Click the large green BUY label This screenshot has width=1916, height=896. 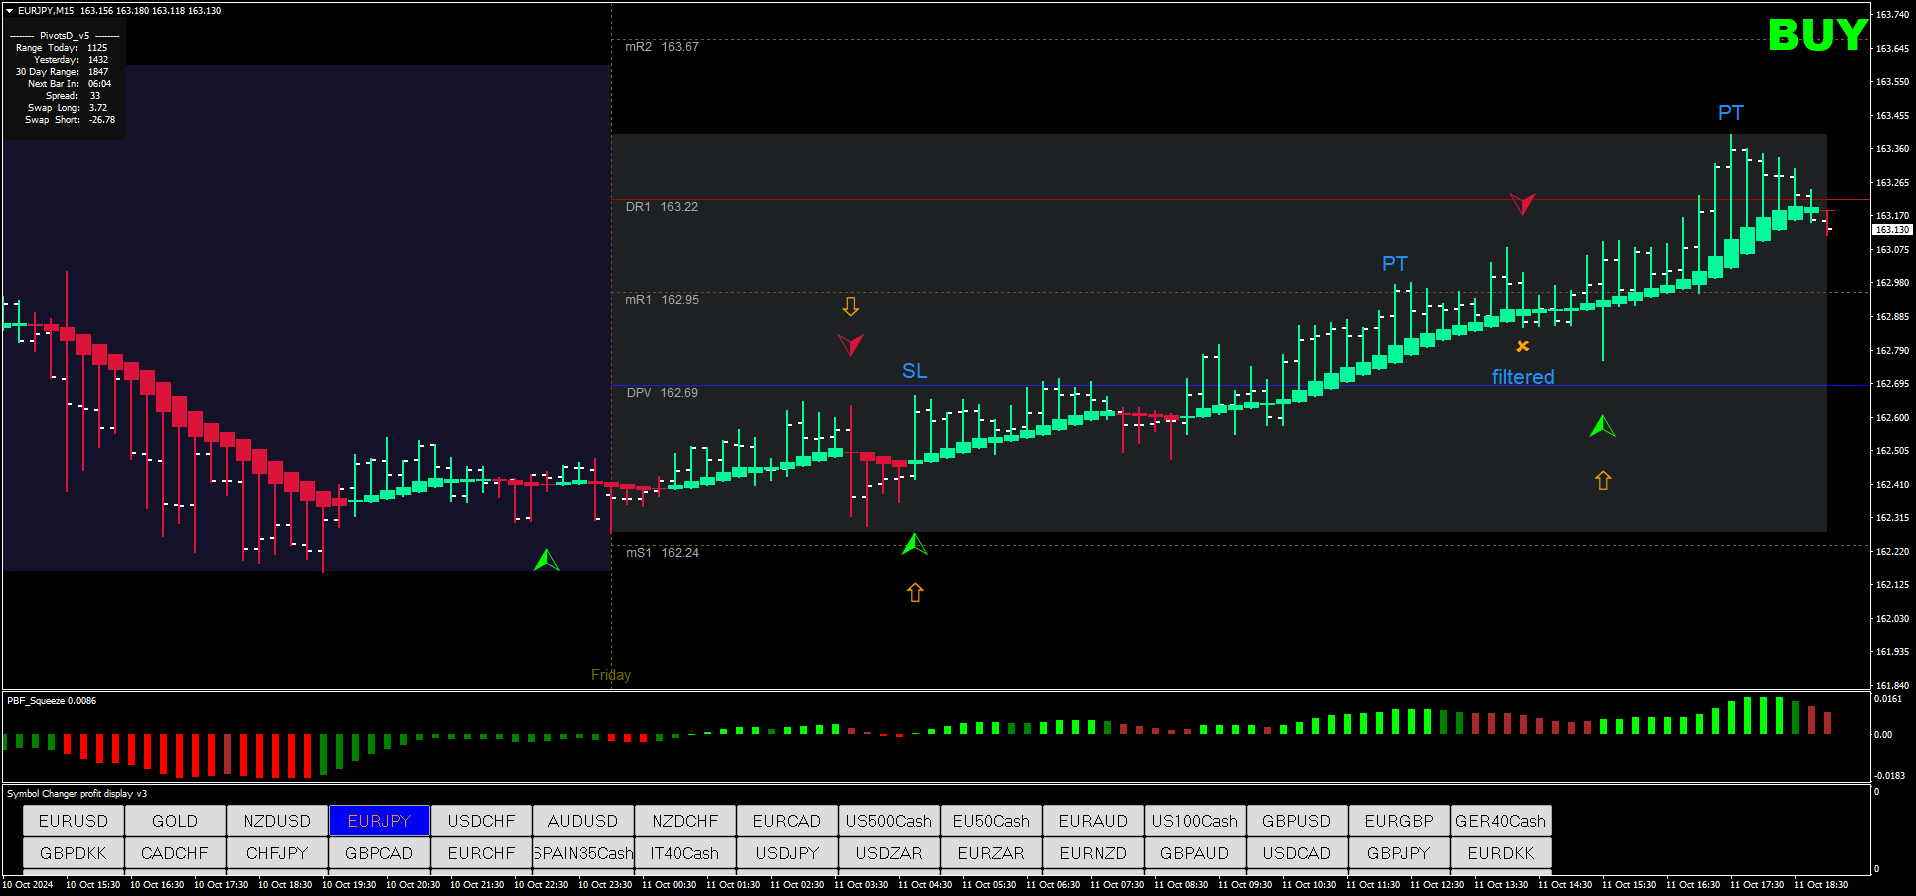1817,36
